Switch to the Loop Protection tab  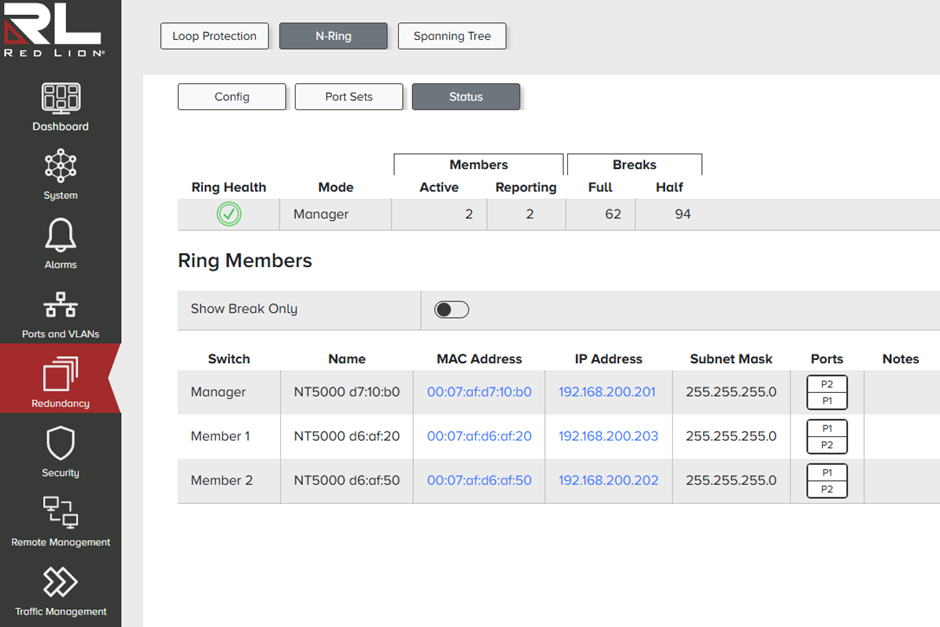coord(214,36)
